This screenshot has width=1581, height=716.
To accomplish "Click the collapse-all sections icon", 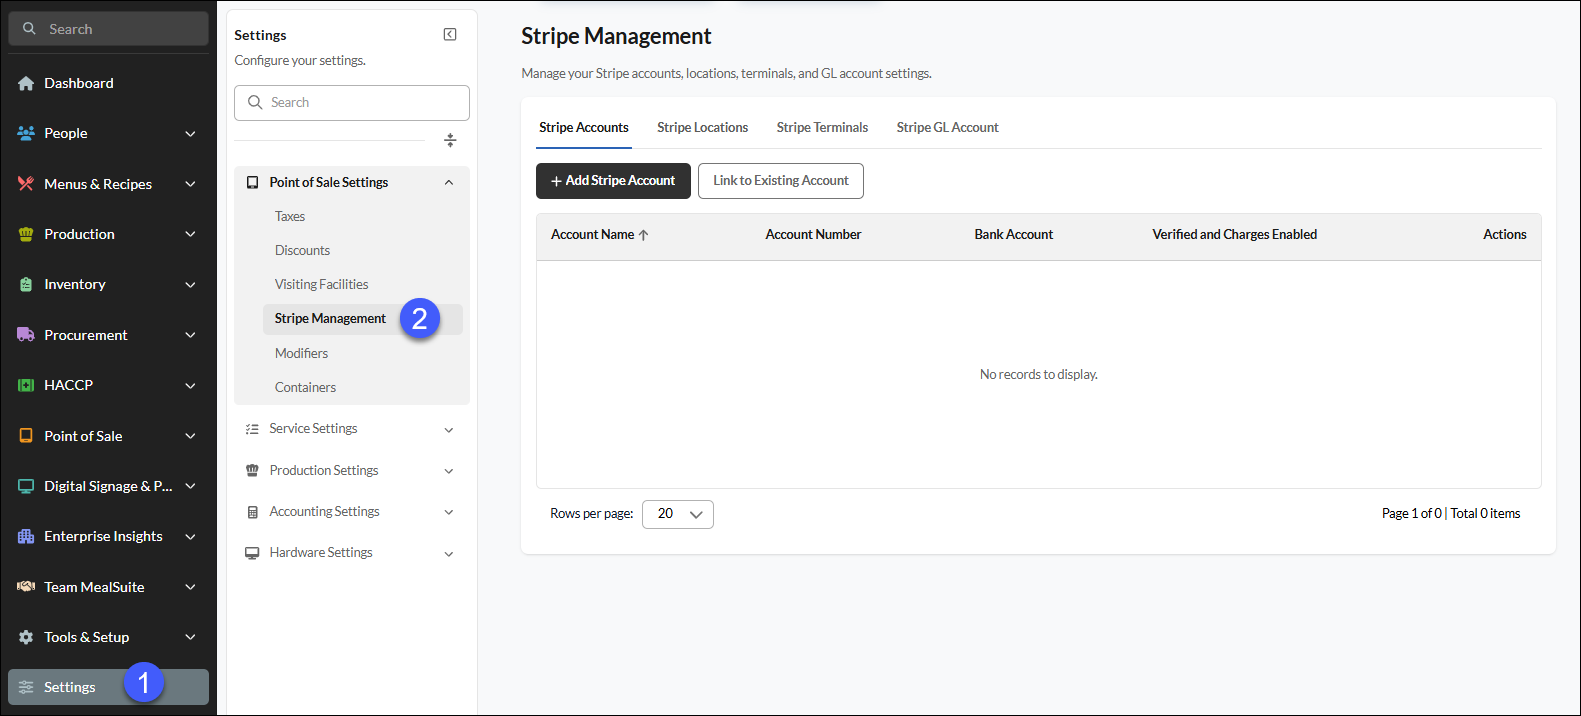I will click(x=450, y=140).
